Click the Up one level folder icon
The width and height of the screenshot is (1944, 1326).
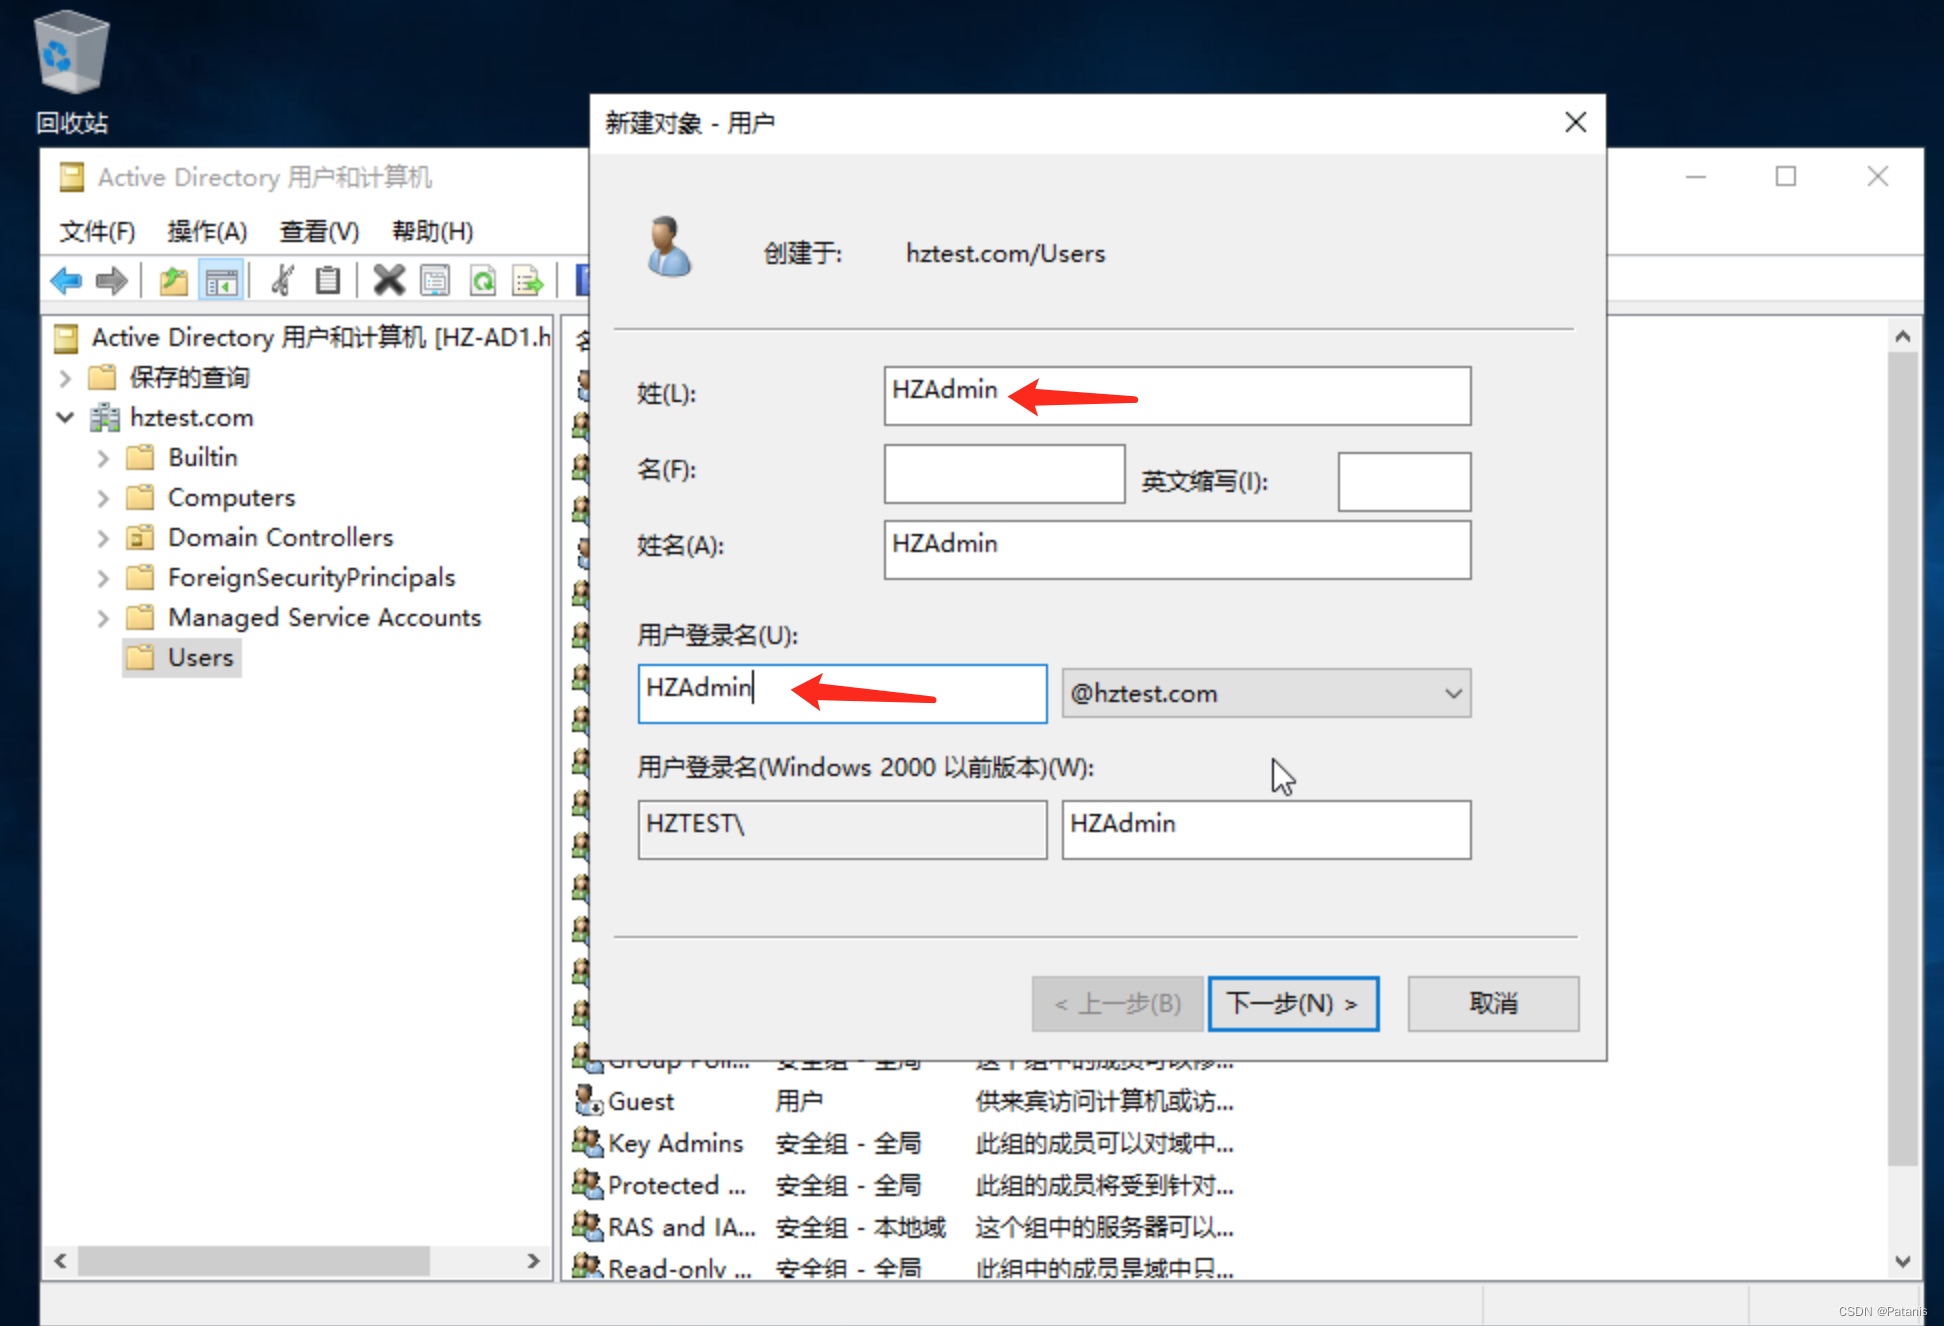173,281
